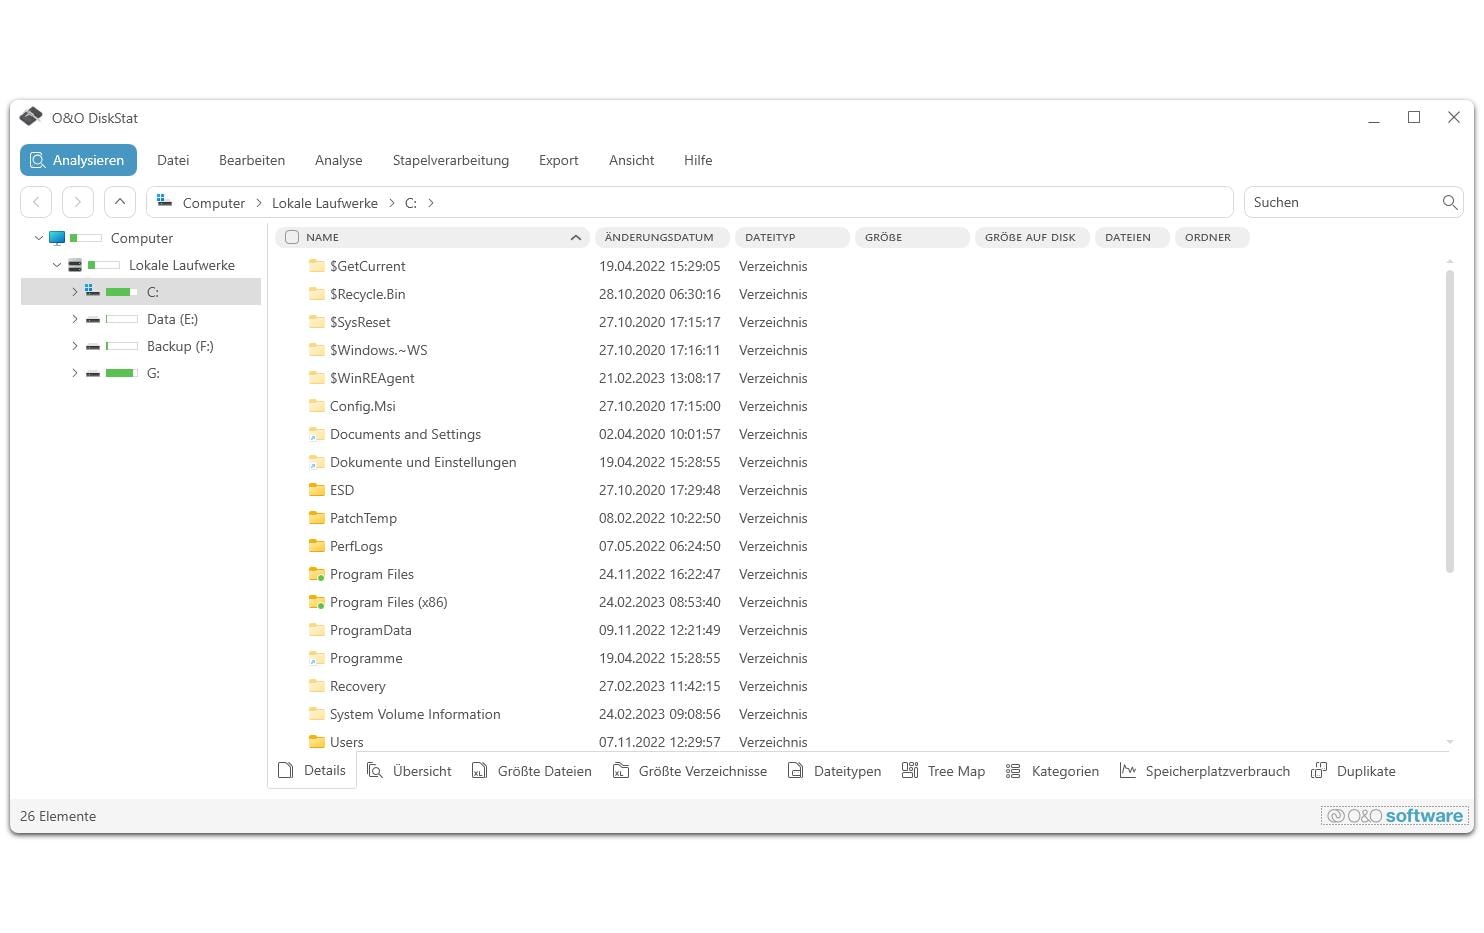Viewport: 1484px width, 933px height.
Task: Switch to the Übersicht tab
Action: pyautogui.click(x=409, y=771)
